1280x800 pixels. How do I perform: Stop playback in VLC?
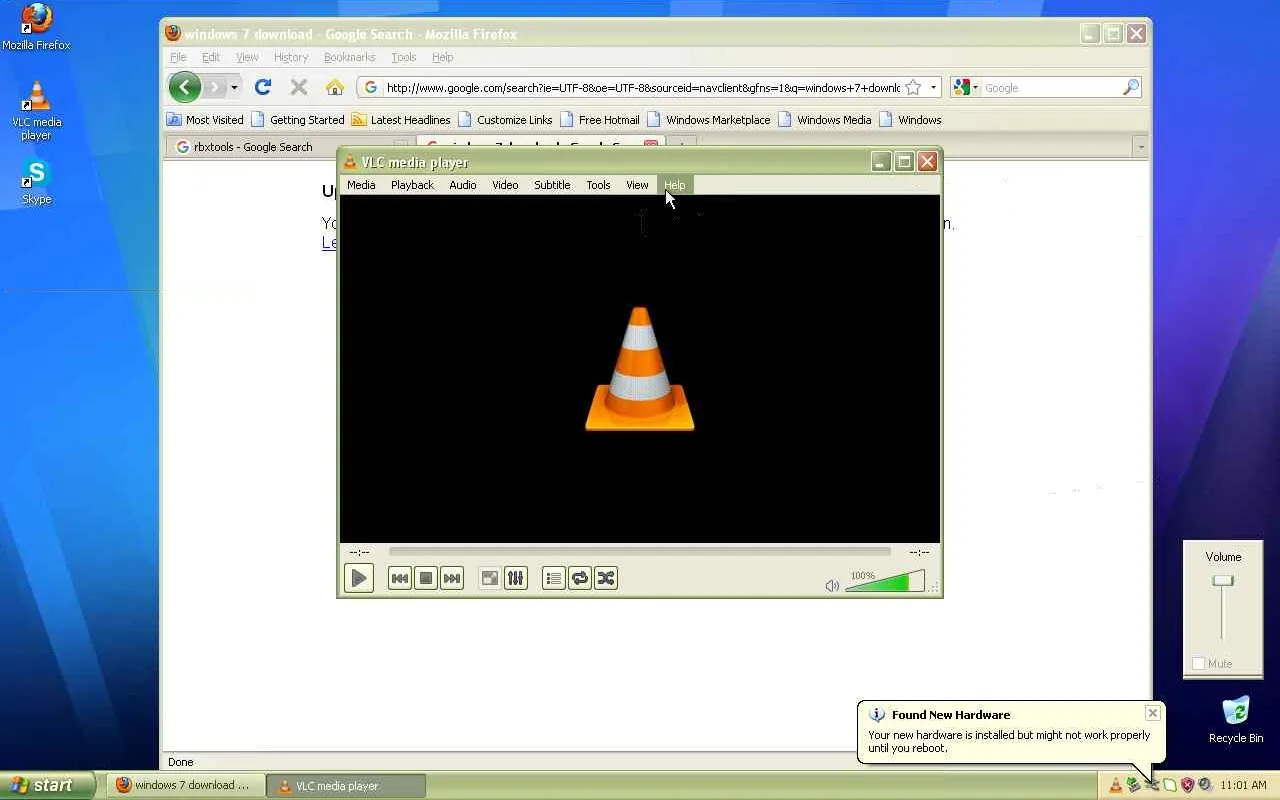[426, 578]
